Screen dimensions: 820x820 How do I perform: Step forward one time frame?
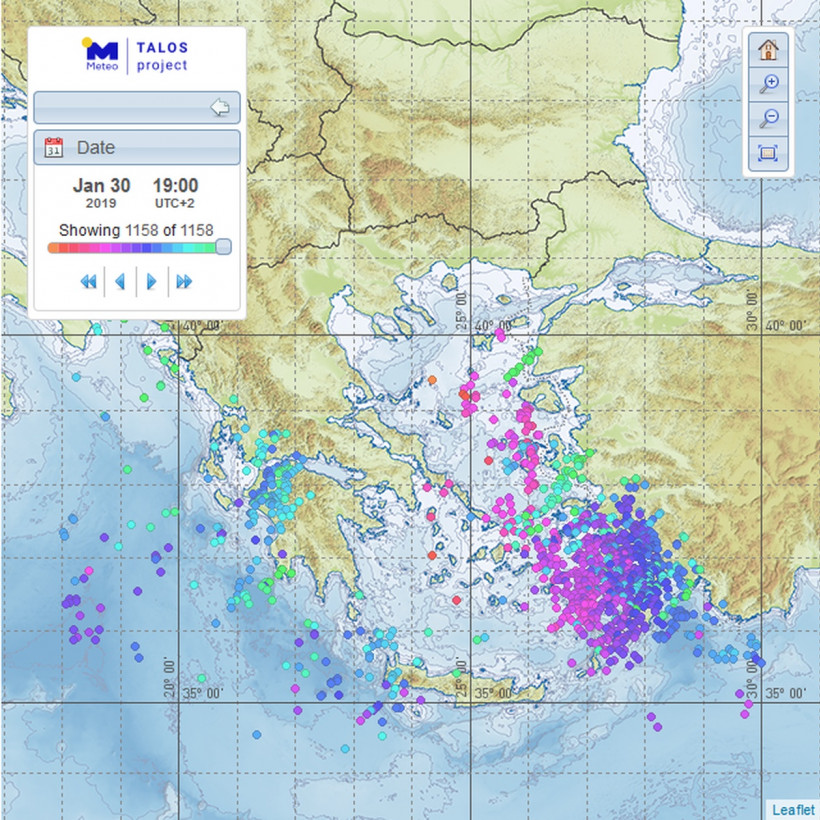pos(152,282)
